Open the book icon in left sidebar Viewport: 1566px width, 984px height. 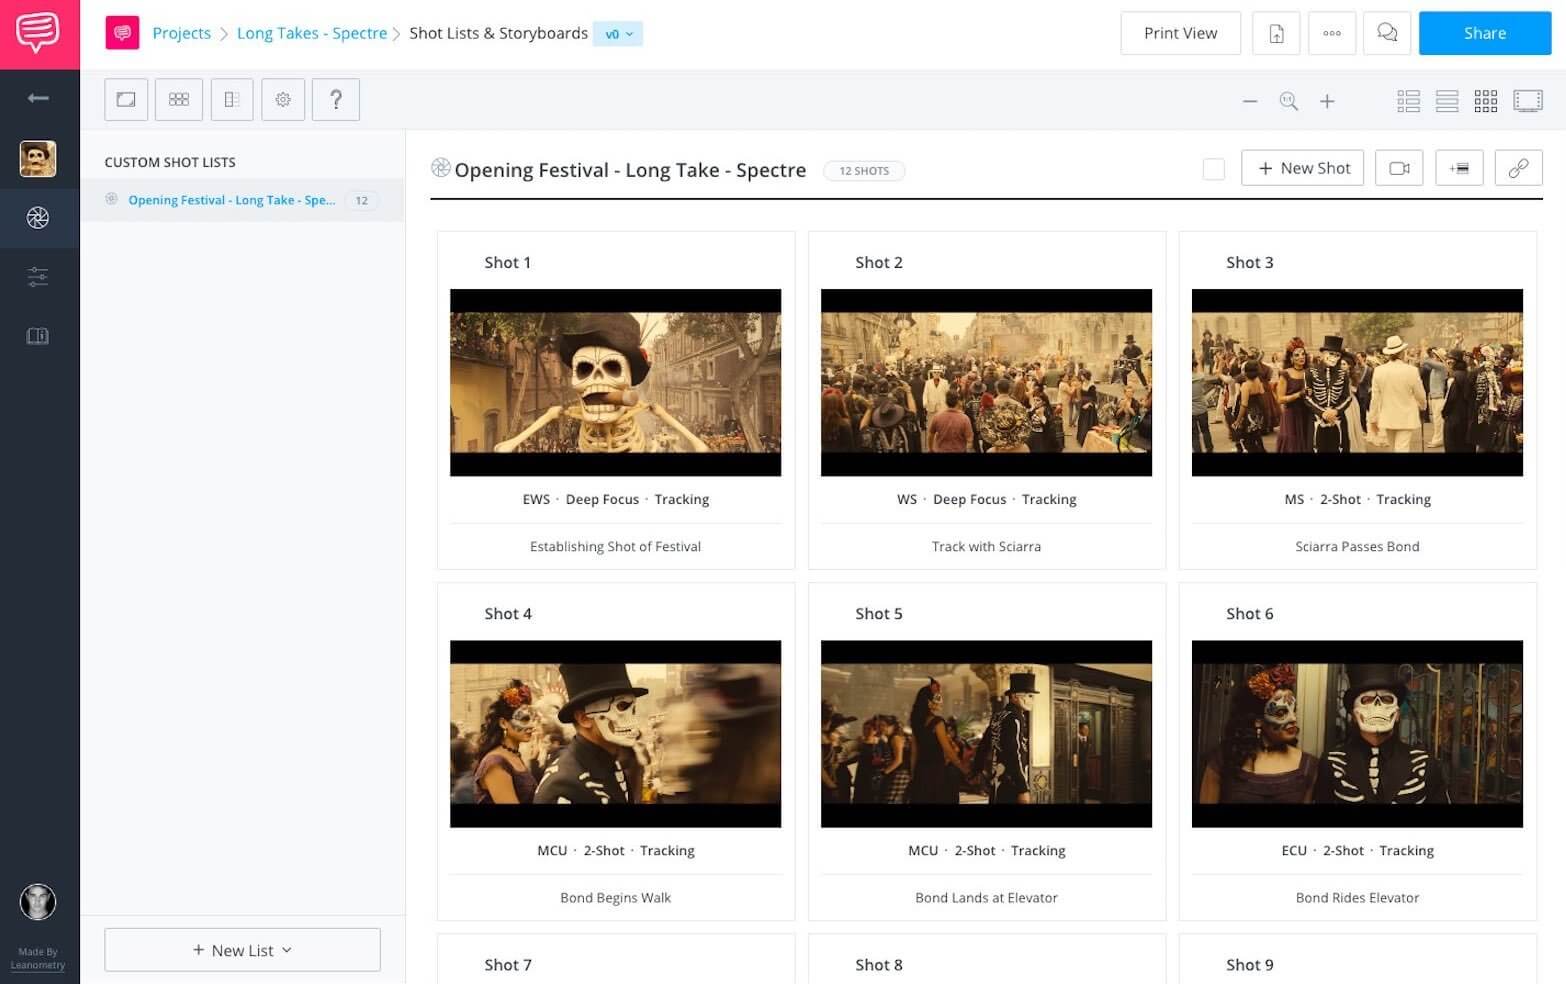(x=38, y=336)
